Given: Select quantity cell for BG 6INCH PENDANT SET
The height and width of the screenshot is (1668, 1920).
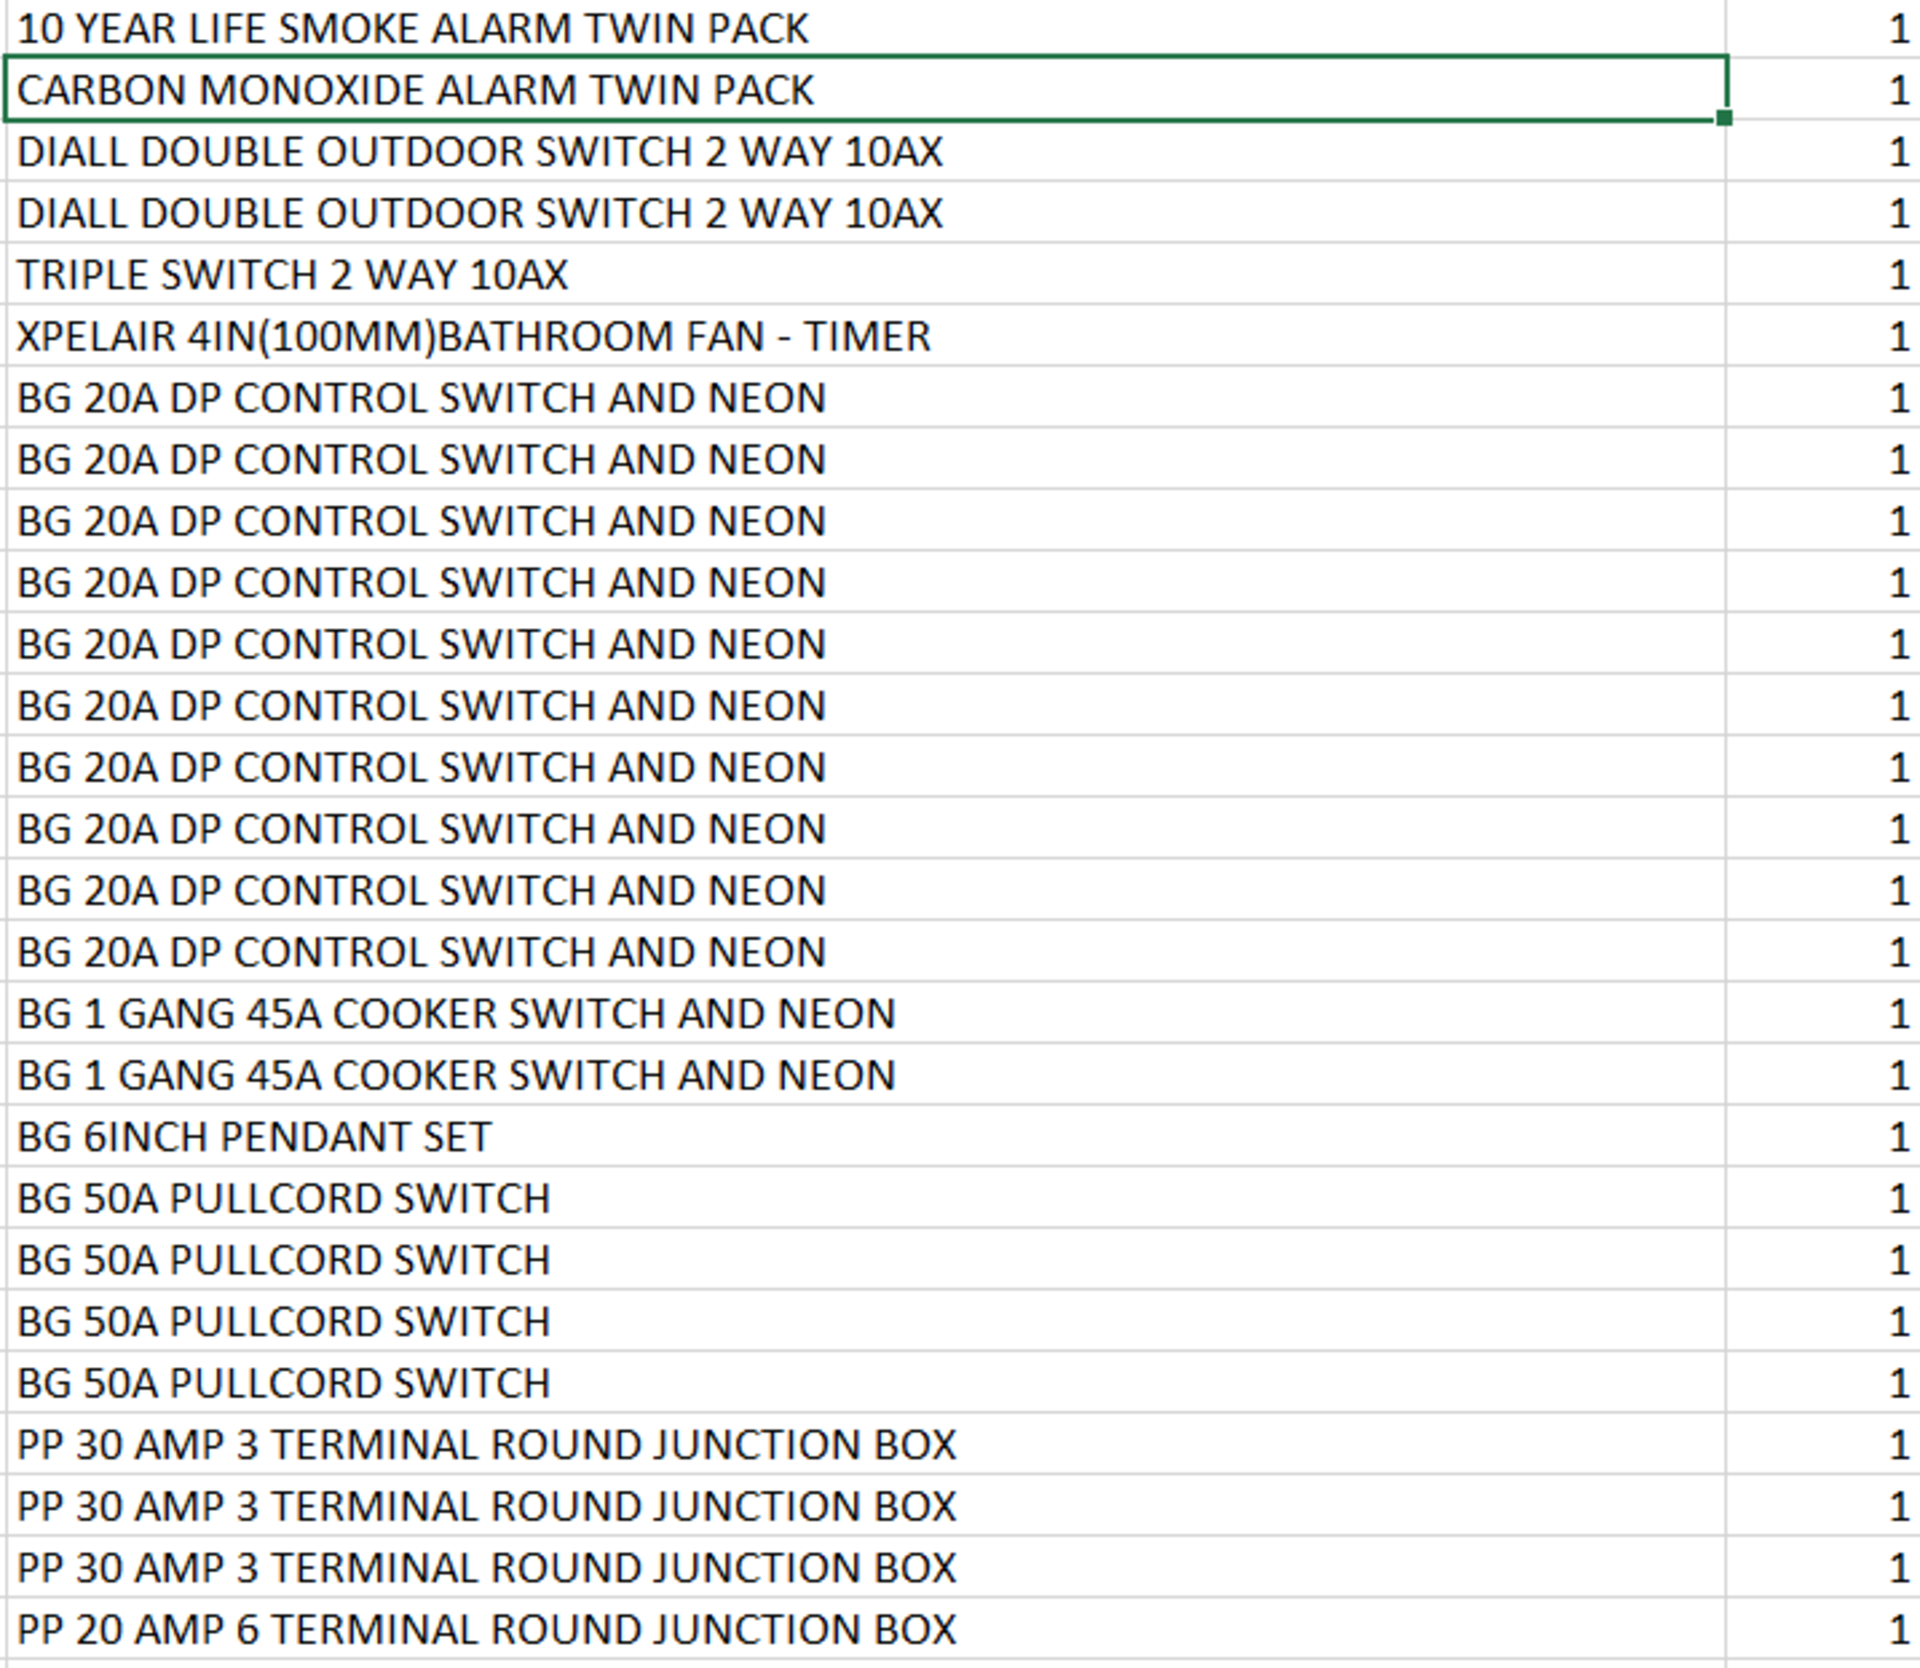Looking at the screenshot, I should (x=1823, y=1136).
